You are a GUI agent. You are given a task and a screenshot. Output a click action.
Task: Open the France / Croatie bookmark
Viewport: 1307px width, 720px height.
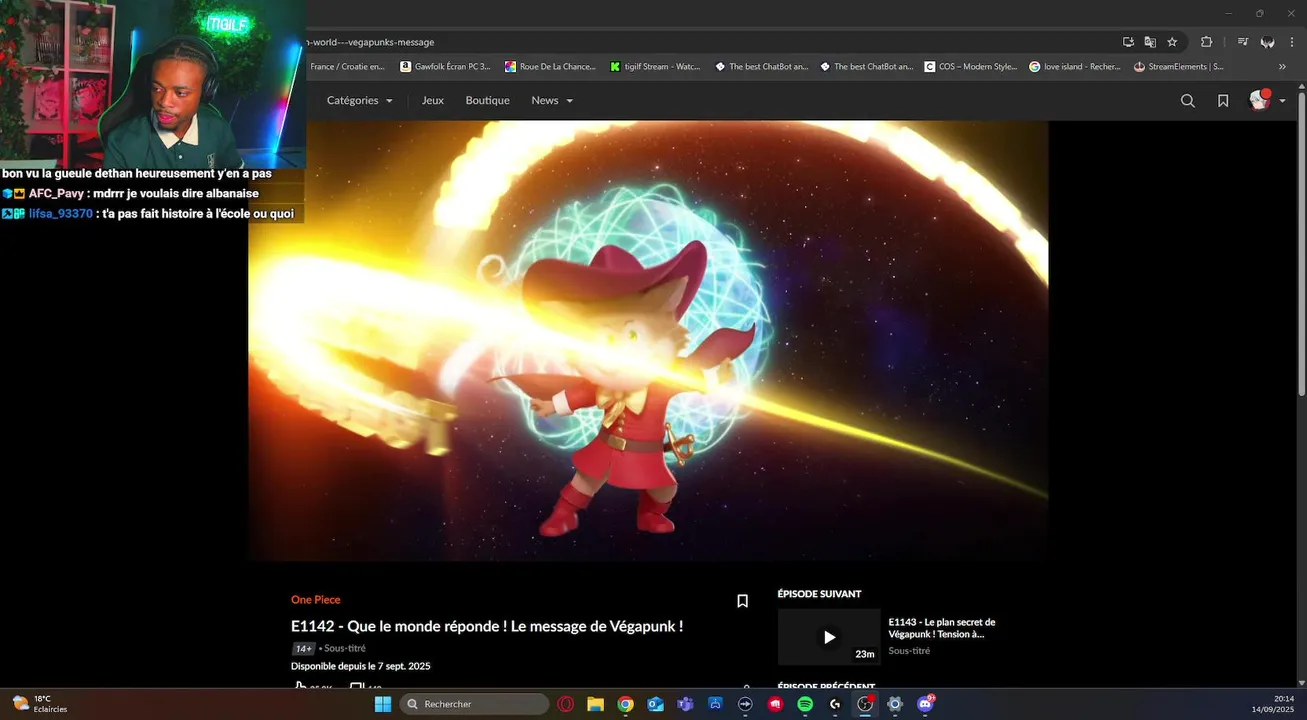(x=347, y=67)
